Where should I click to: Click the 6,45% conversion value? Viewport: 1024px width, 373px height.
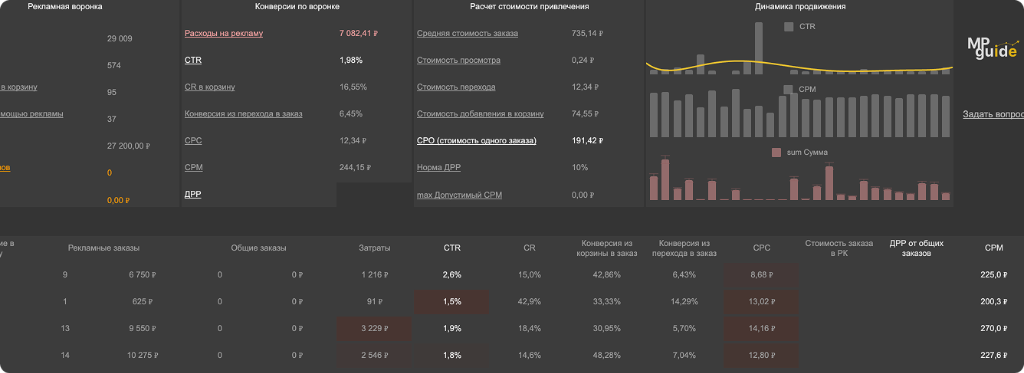coord(351,114)
